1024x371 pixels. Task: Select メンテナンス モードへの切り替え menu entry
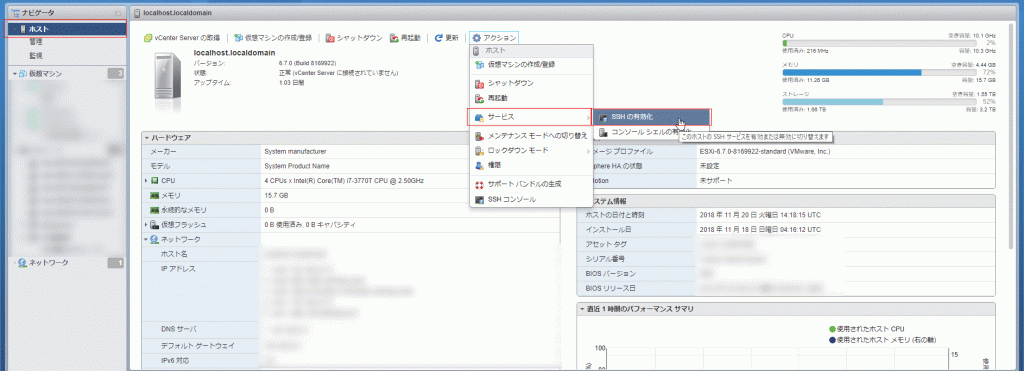pyautogui.click(x=530, y=136)
